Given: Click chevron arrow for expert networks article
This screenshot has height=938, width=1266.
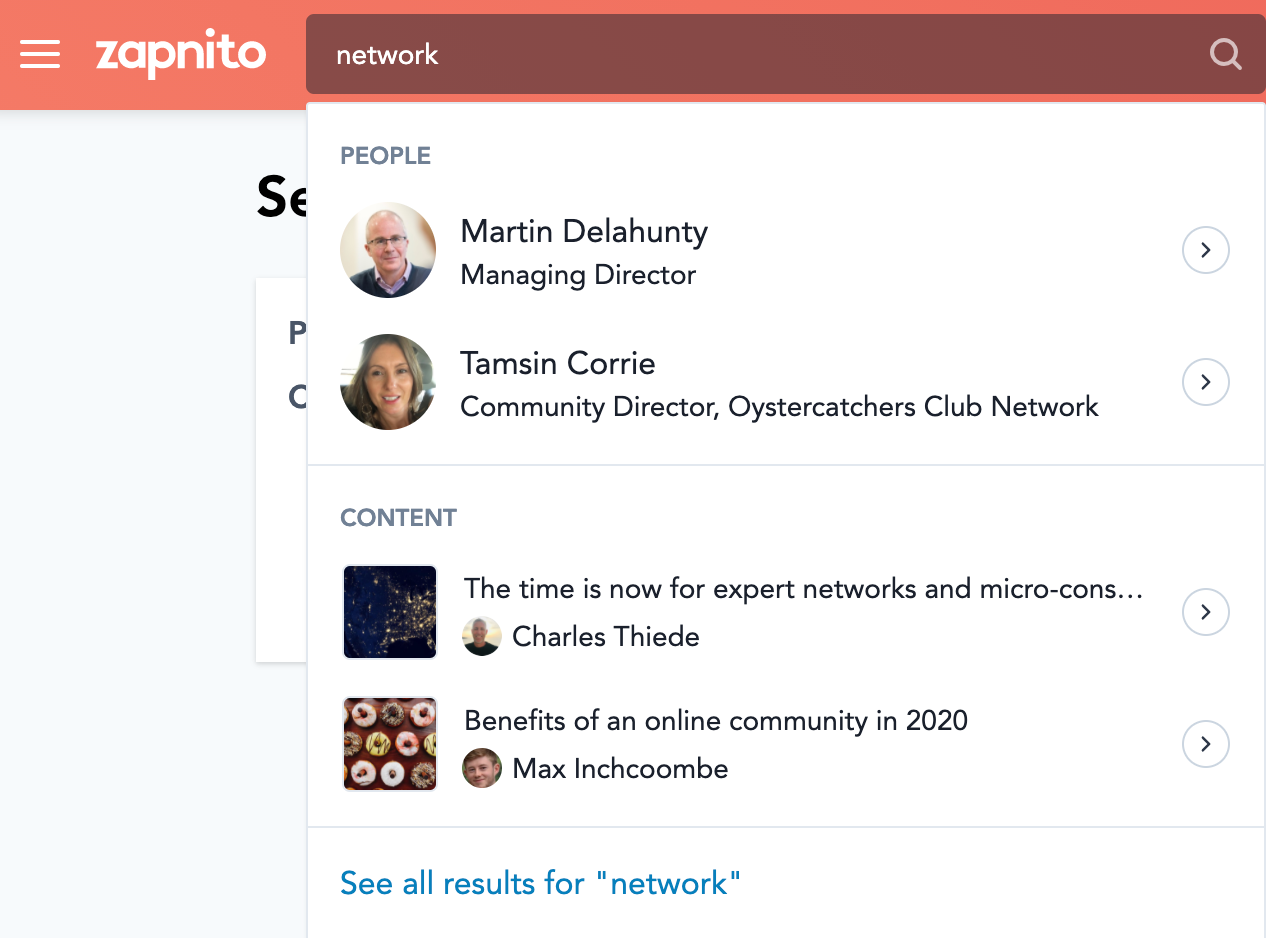Looking at the screenshot, I should [1205, 612].
